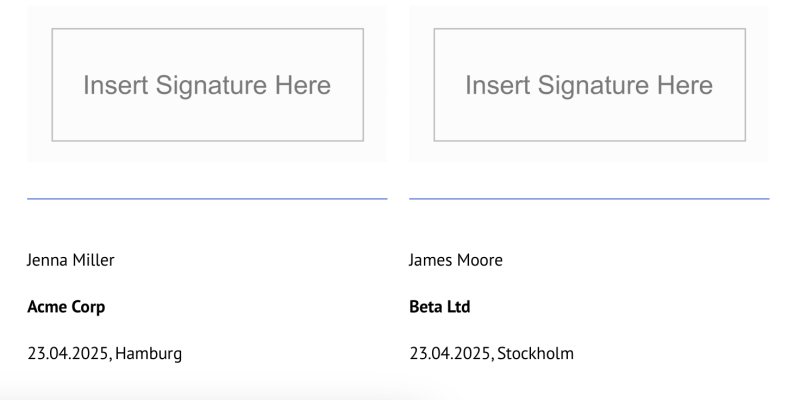Click the city name Hamburg
This screenshot has width=800, height=400.
[x=148, y=354]
